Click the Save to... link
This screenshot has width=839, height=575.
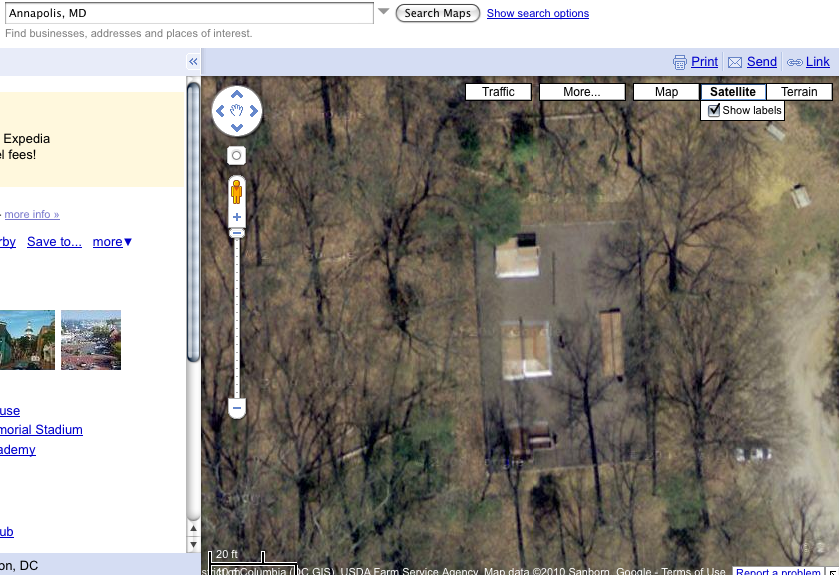[x=55, y=242]
